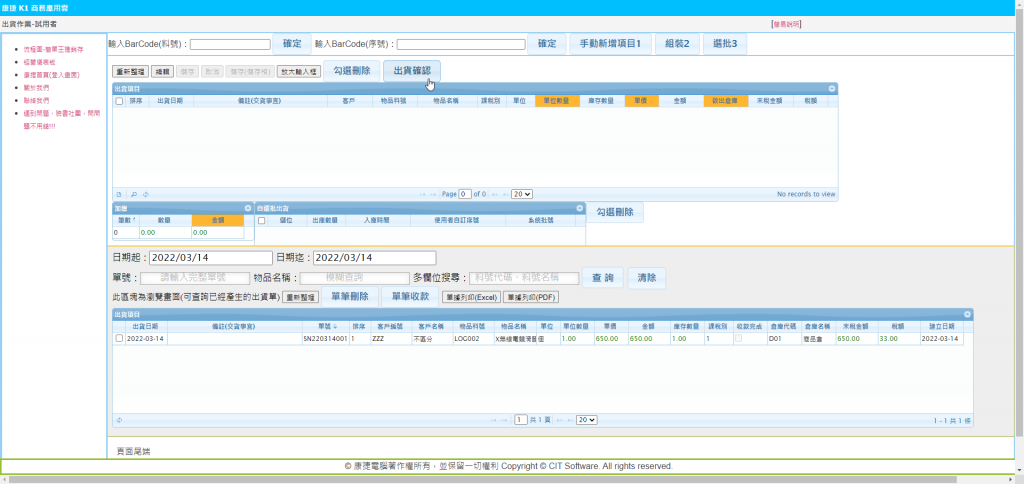Collapse the lower 出貨項目 results grid
1024x484 pixels.
pyautogui.click(x=967, y=314)
